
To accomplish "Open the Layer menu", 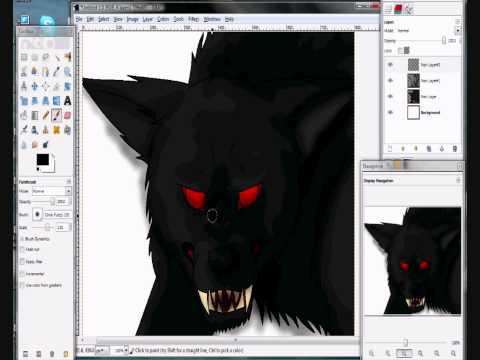I will 147,19.
